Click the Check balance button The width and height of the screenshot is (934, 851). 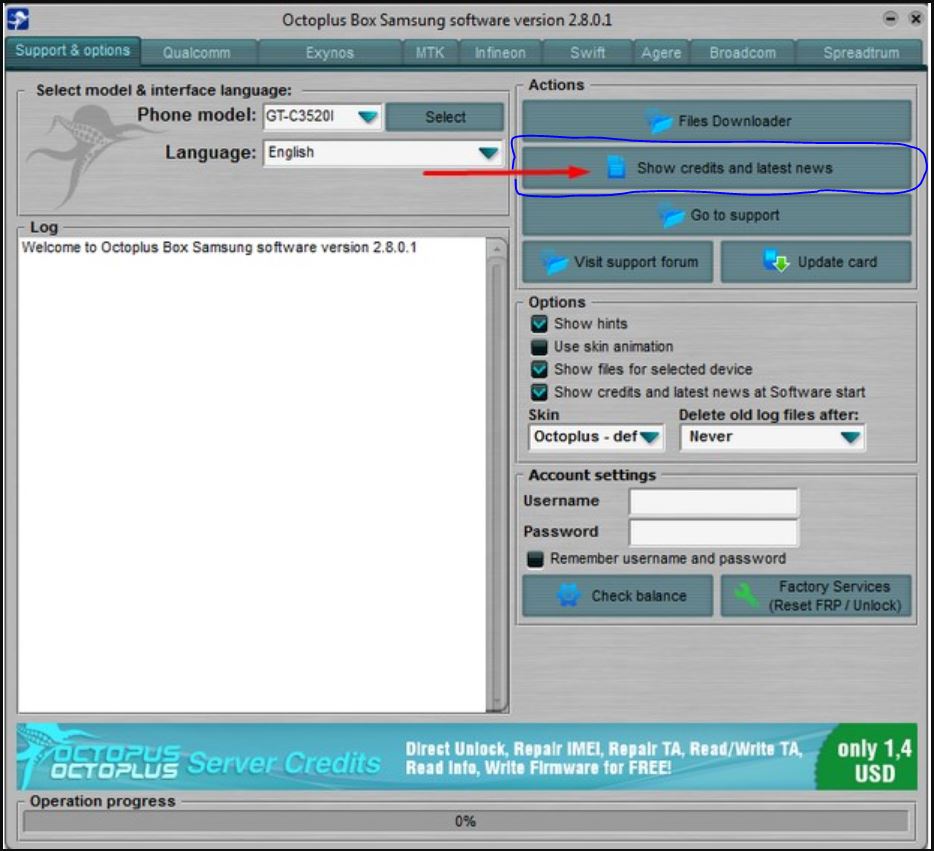618,596
